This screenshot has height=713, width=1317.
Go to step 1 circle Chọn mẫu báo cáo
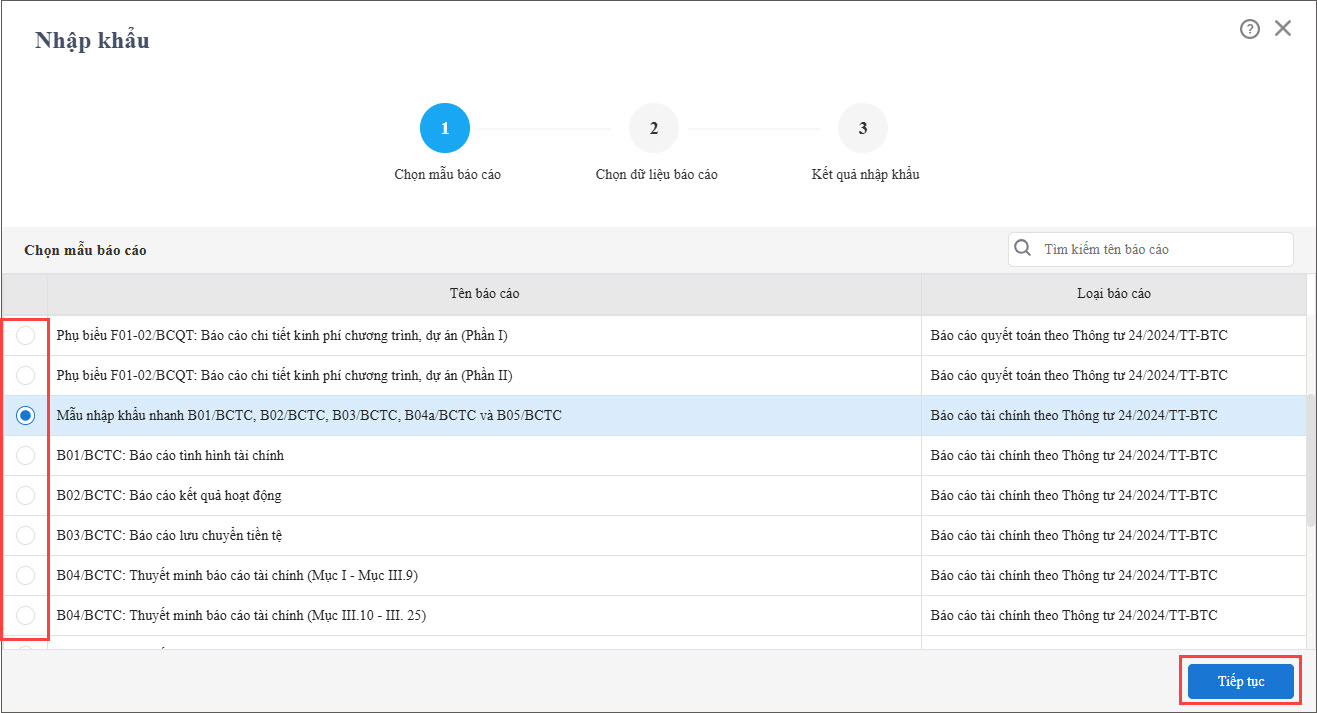tap(445, 128)
